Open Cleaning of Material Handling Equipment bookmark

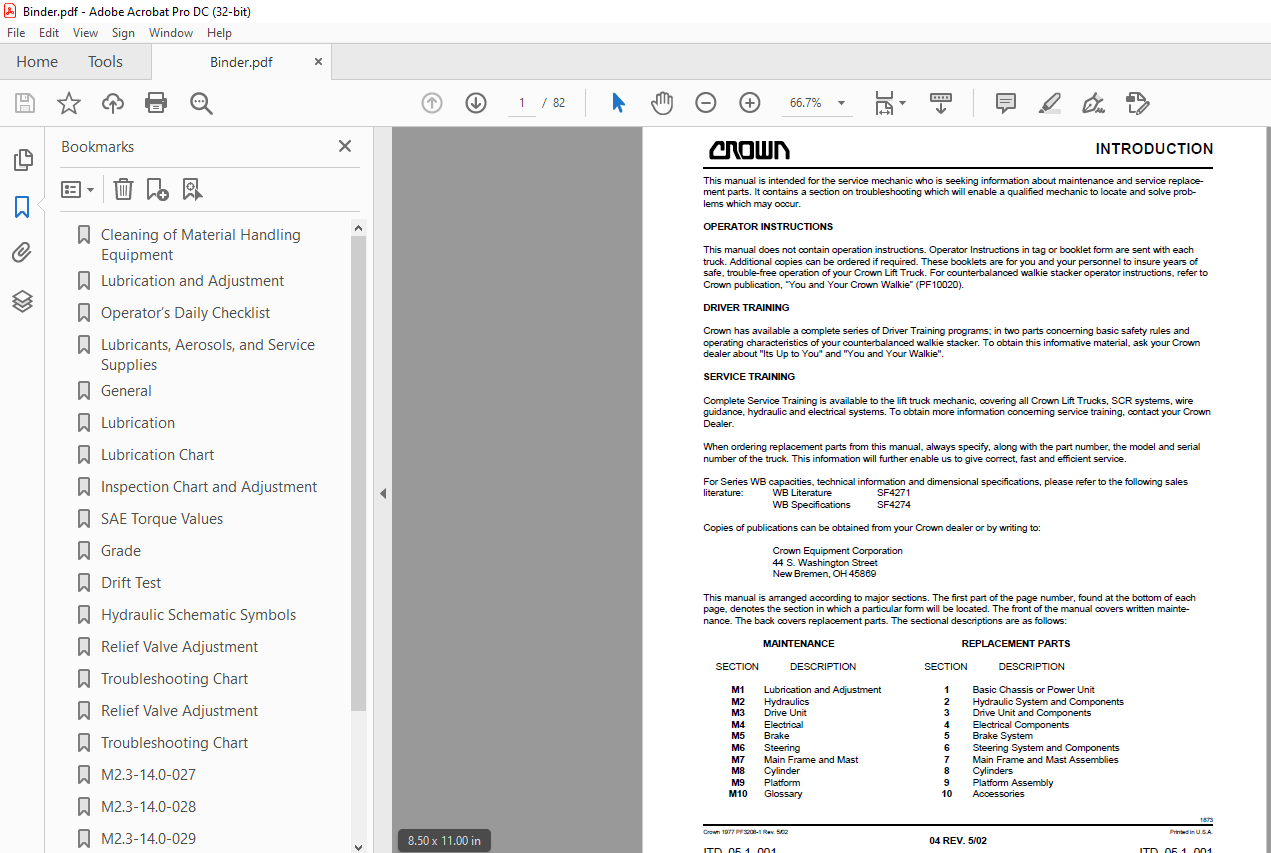pos(200,244)
